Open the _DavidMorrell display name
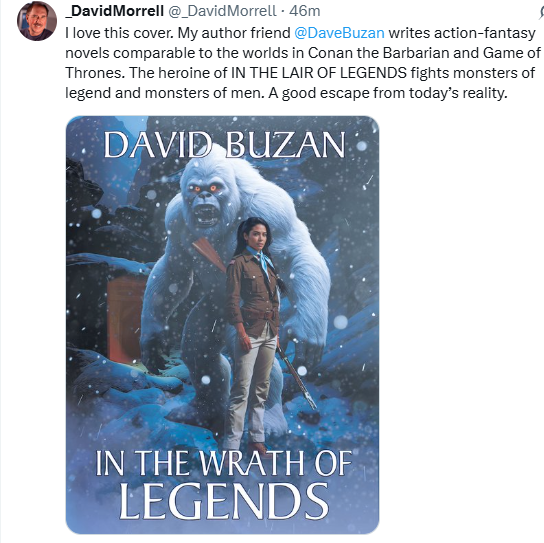This screenshot has height=543, width=544. tap(114, 11)
